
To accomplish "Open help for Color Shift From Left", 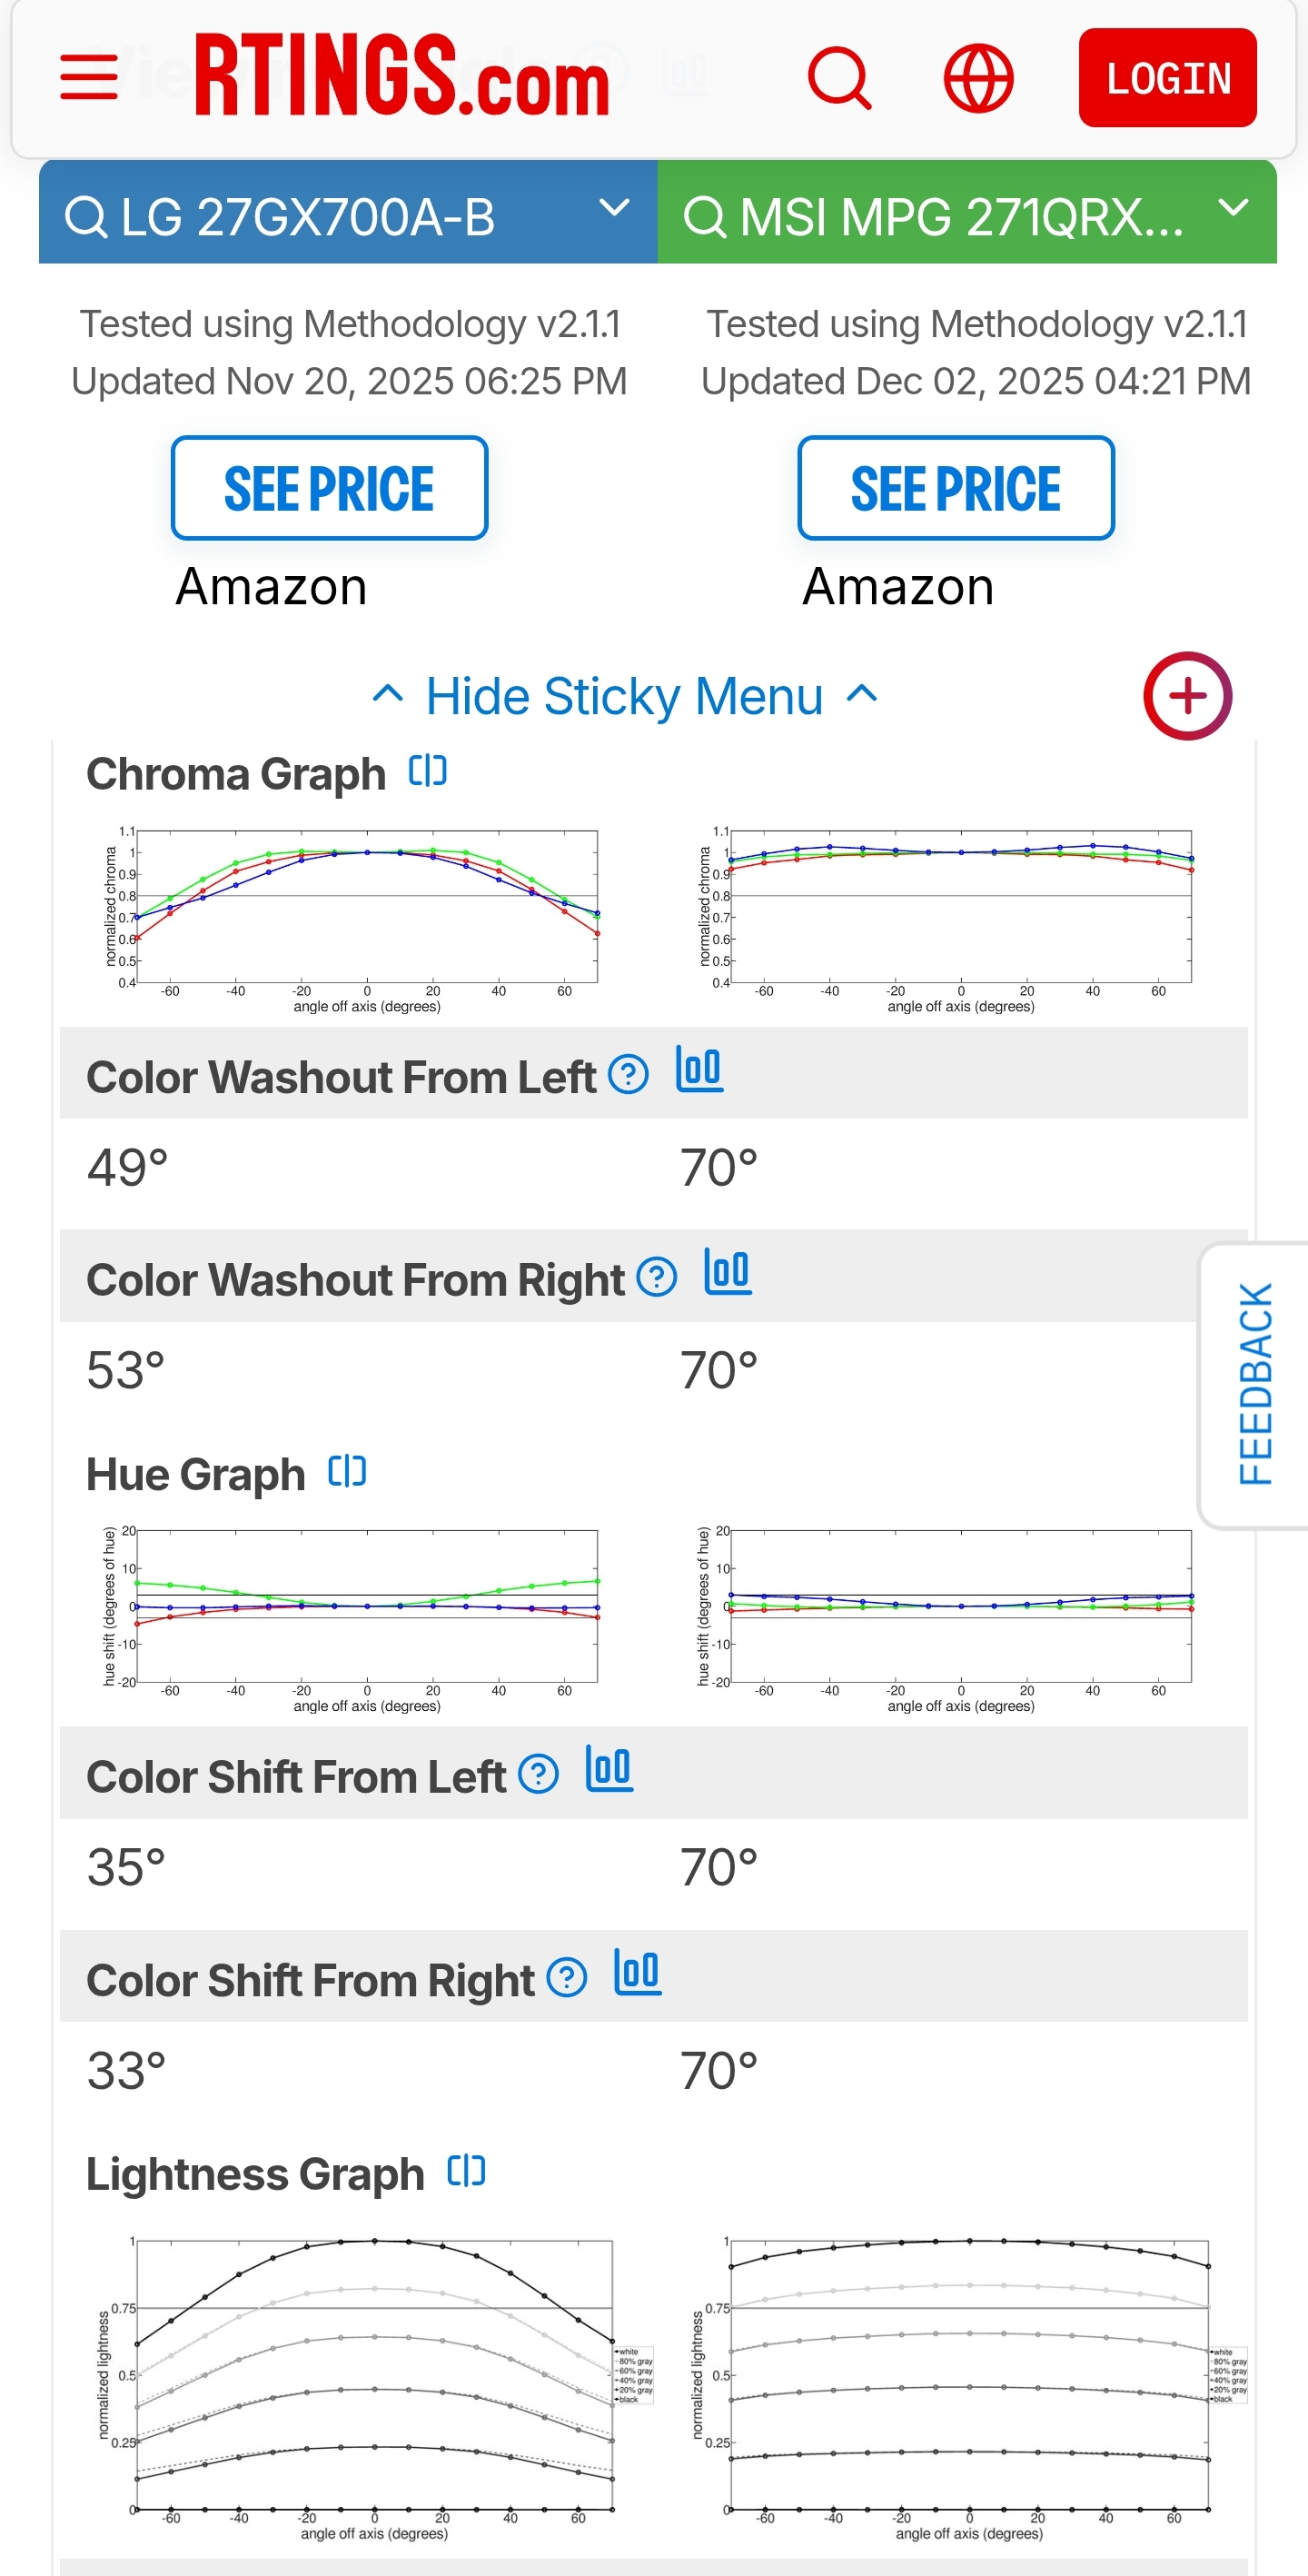I will [x=538, y=1775].
